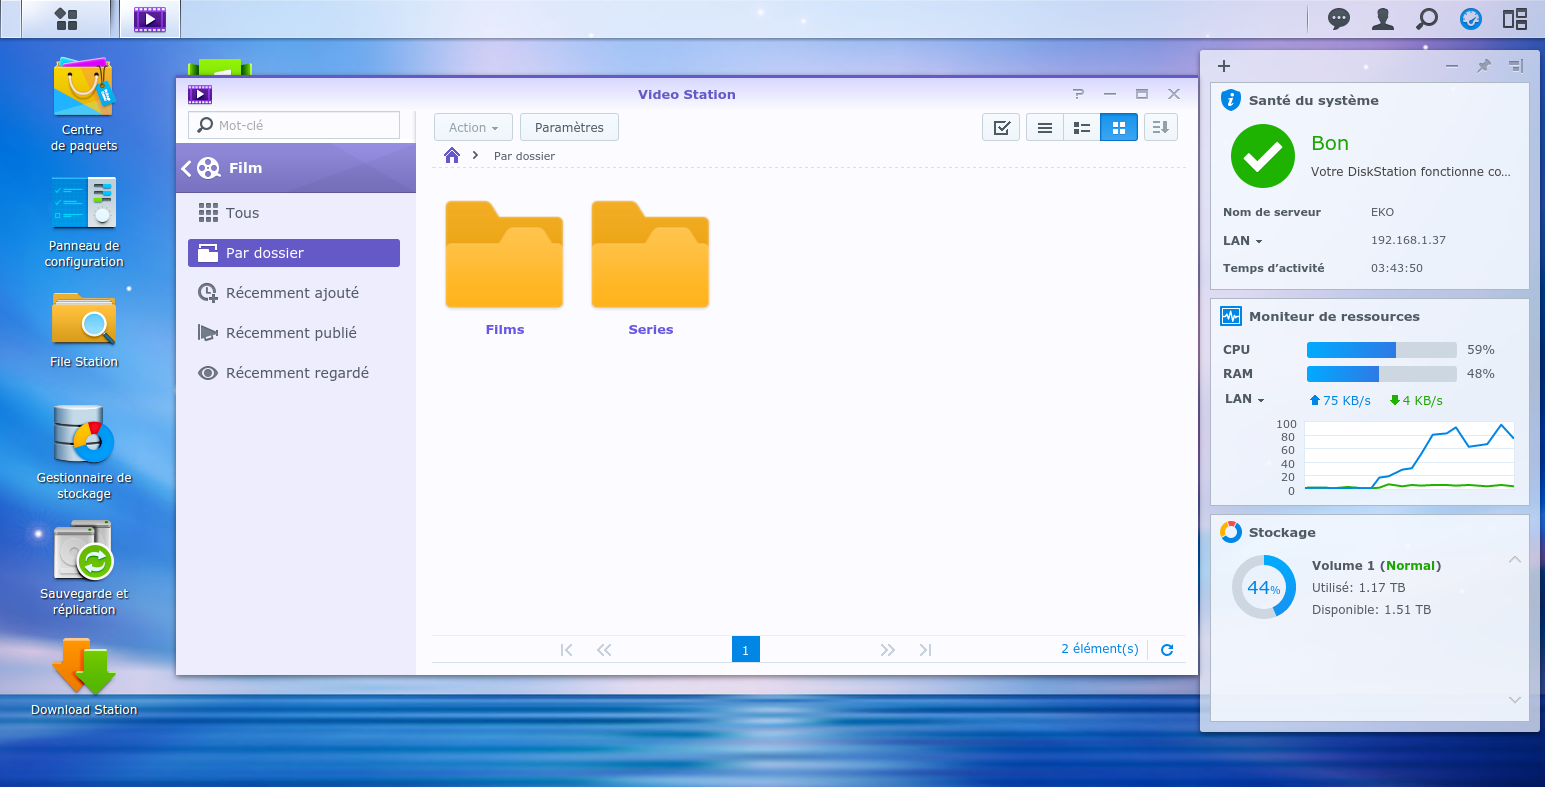The width and height of the screenshot is (1545, 787).
Task: Open the sort order dropdown
Action: 1161,128
